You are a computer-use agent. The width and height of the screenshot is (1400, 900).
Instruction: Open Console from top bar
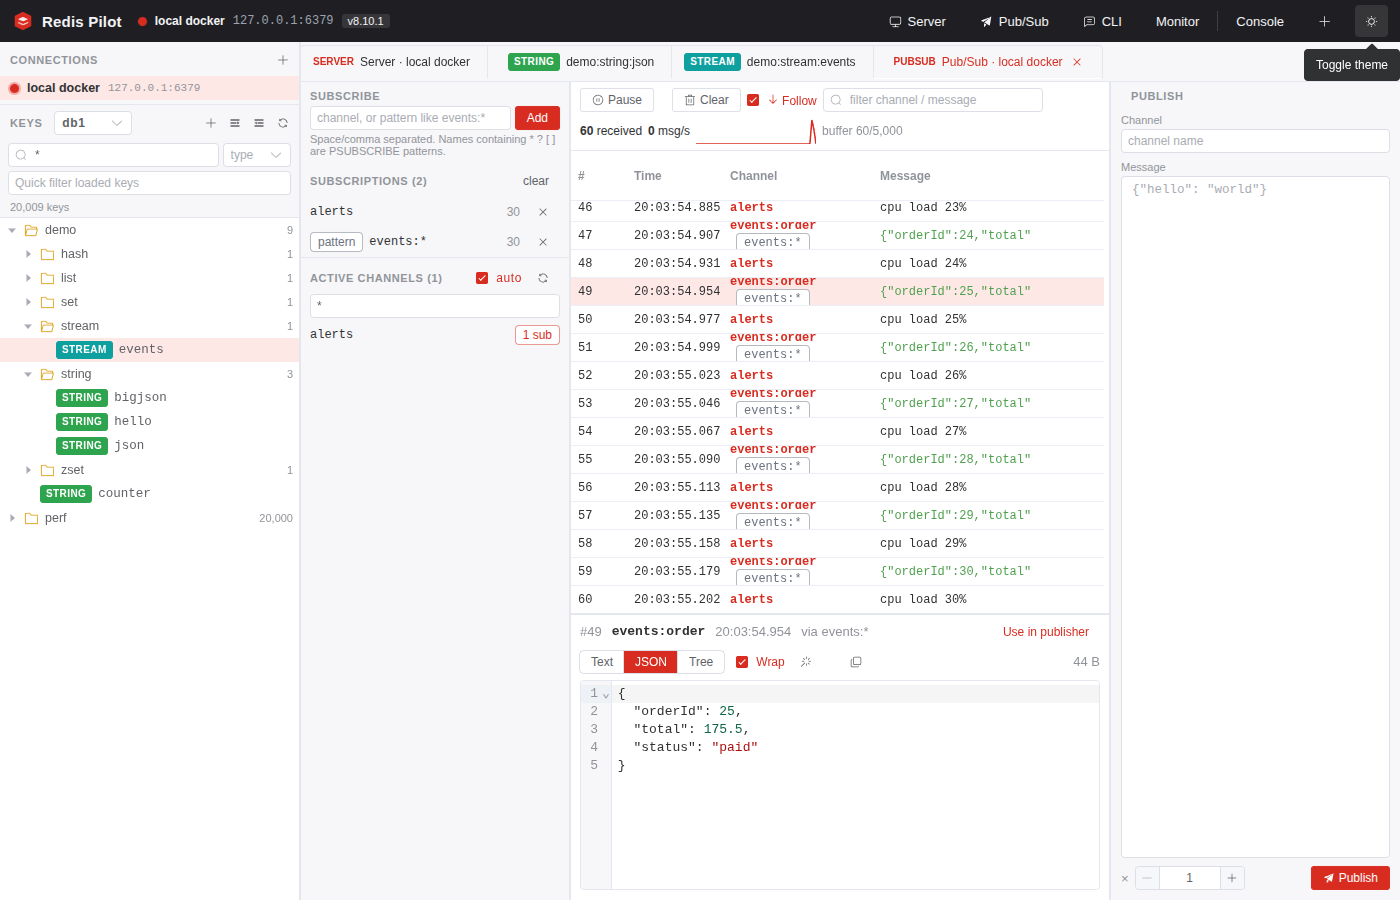[x=1260, y=21]
